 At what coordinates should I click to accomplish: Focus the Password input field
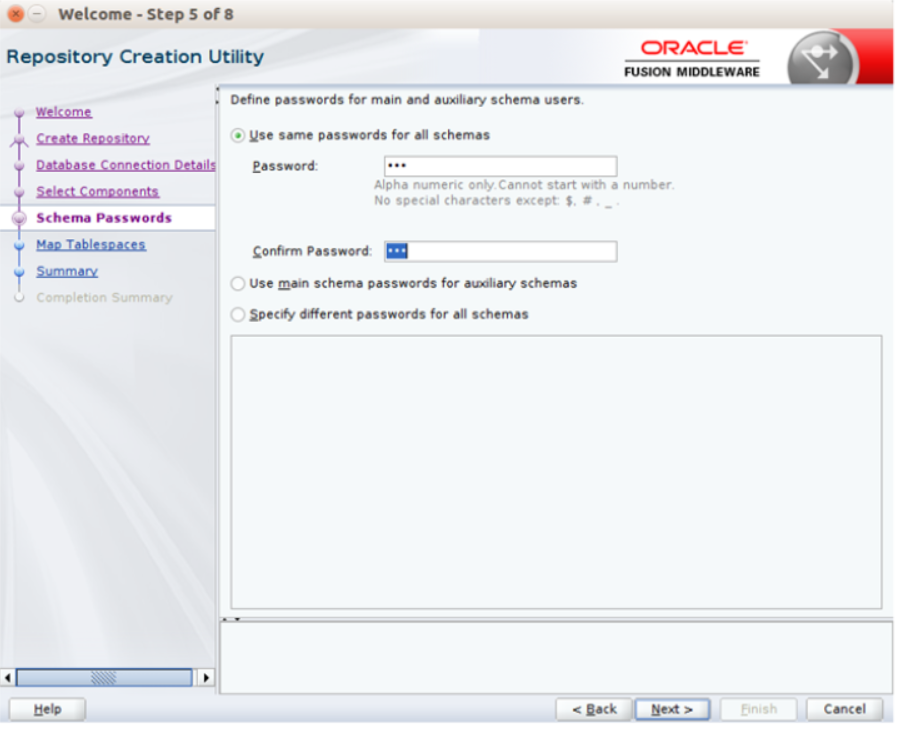[x=501, y=166]
